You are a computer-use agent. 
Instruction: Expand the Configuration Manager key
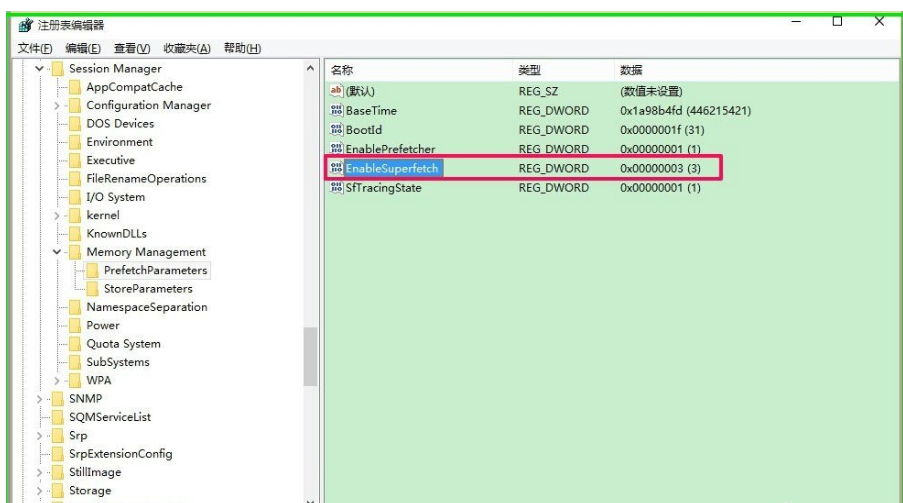57,106
